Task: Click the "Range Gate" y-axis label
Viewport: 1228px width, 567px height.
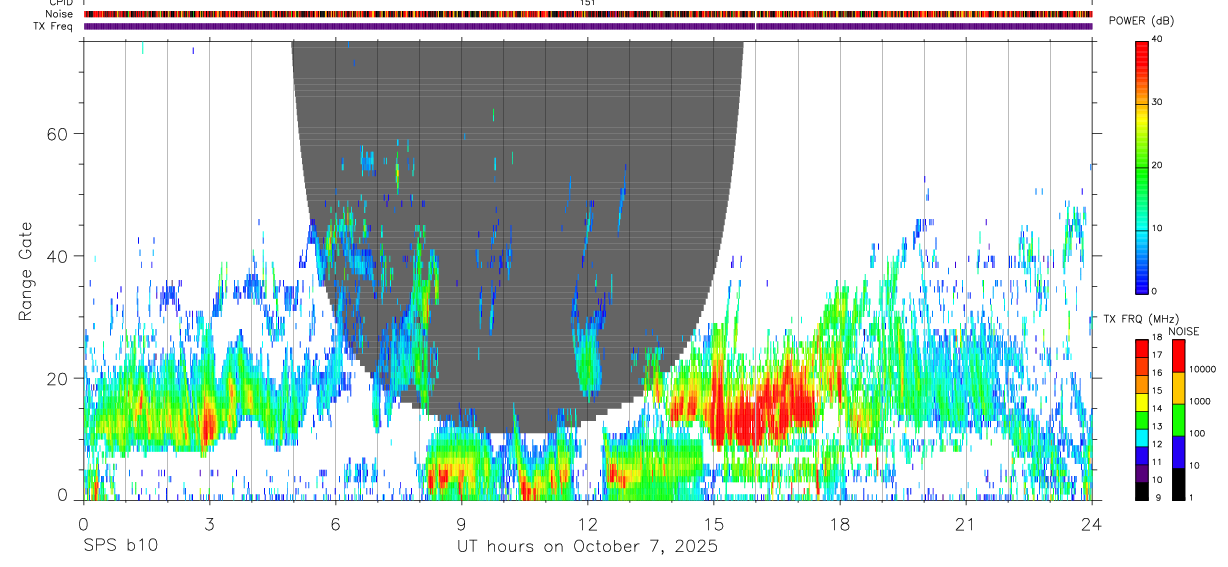Action: pos(26,271)
